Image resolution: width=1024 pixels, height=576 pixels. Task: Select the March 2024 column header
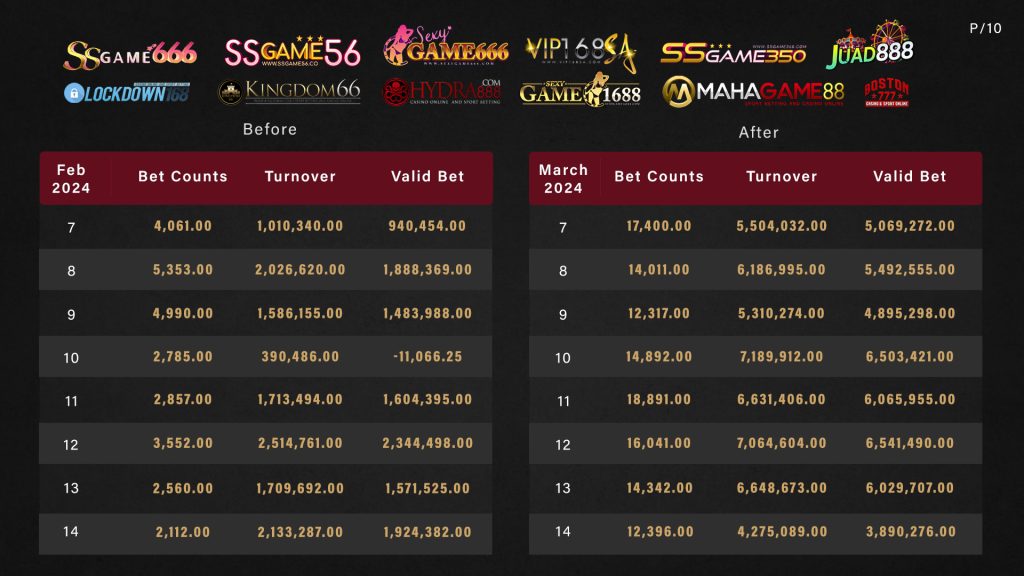click(563, 178)
